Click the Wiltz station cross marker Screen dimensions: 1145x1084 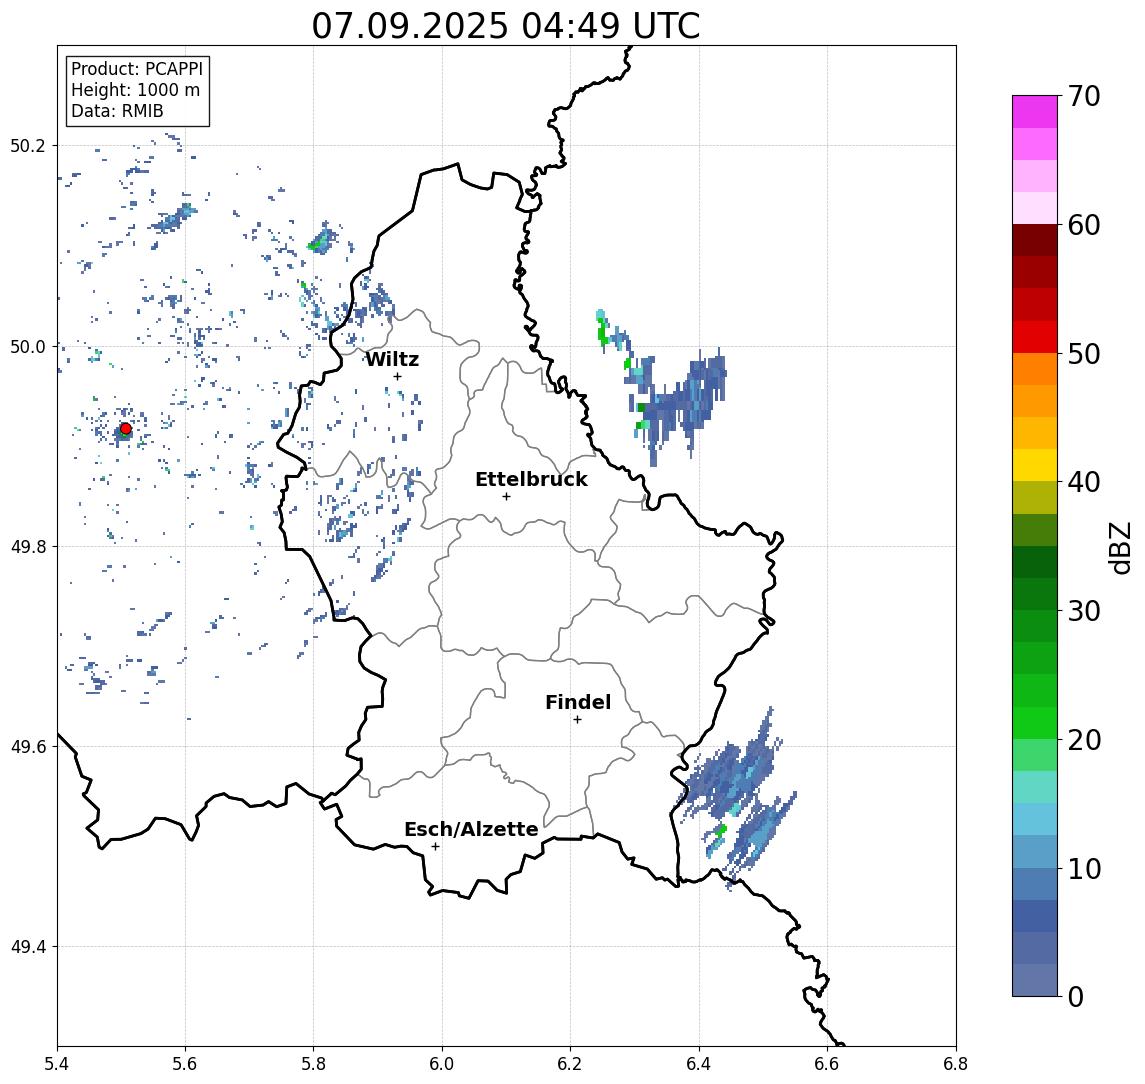[x=397, y=376]
